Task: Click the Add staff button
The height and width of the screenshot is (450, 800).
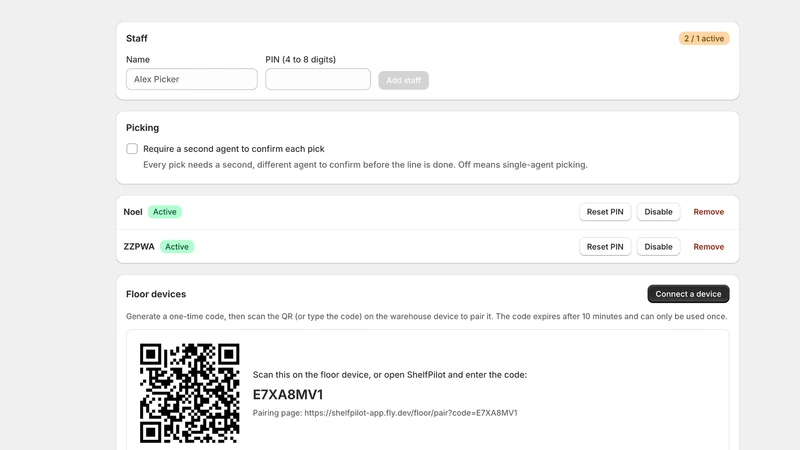Action: point(403,80)
